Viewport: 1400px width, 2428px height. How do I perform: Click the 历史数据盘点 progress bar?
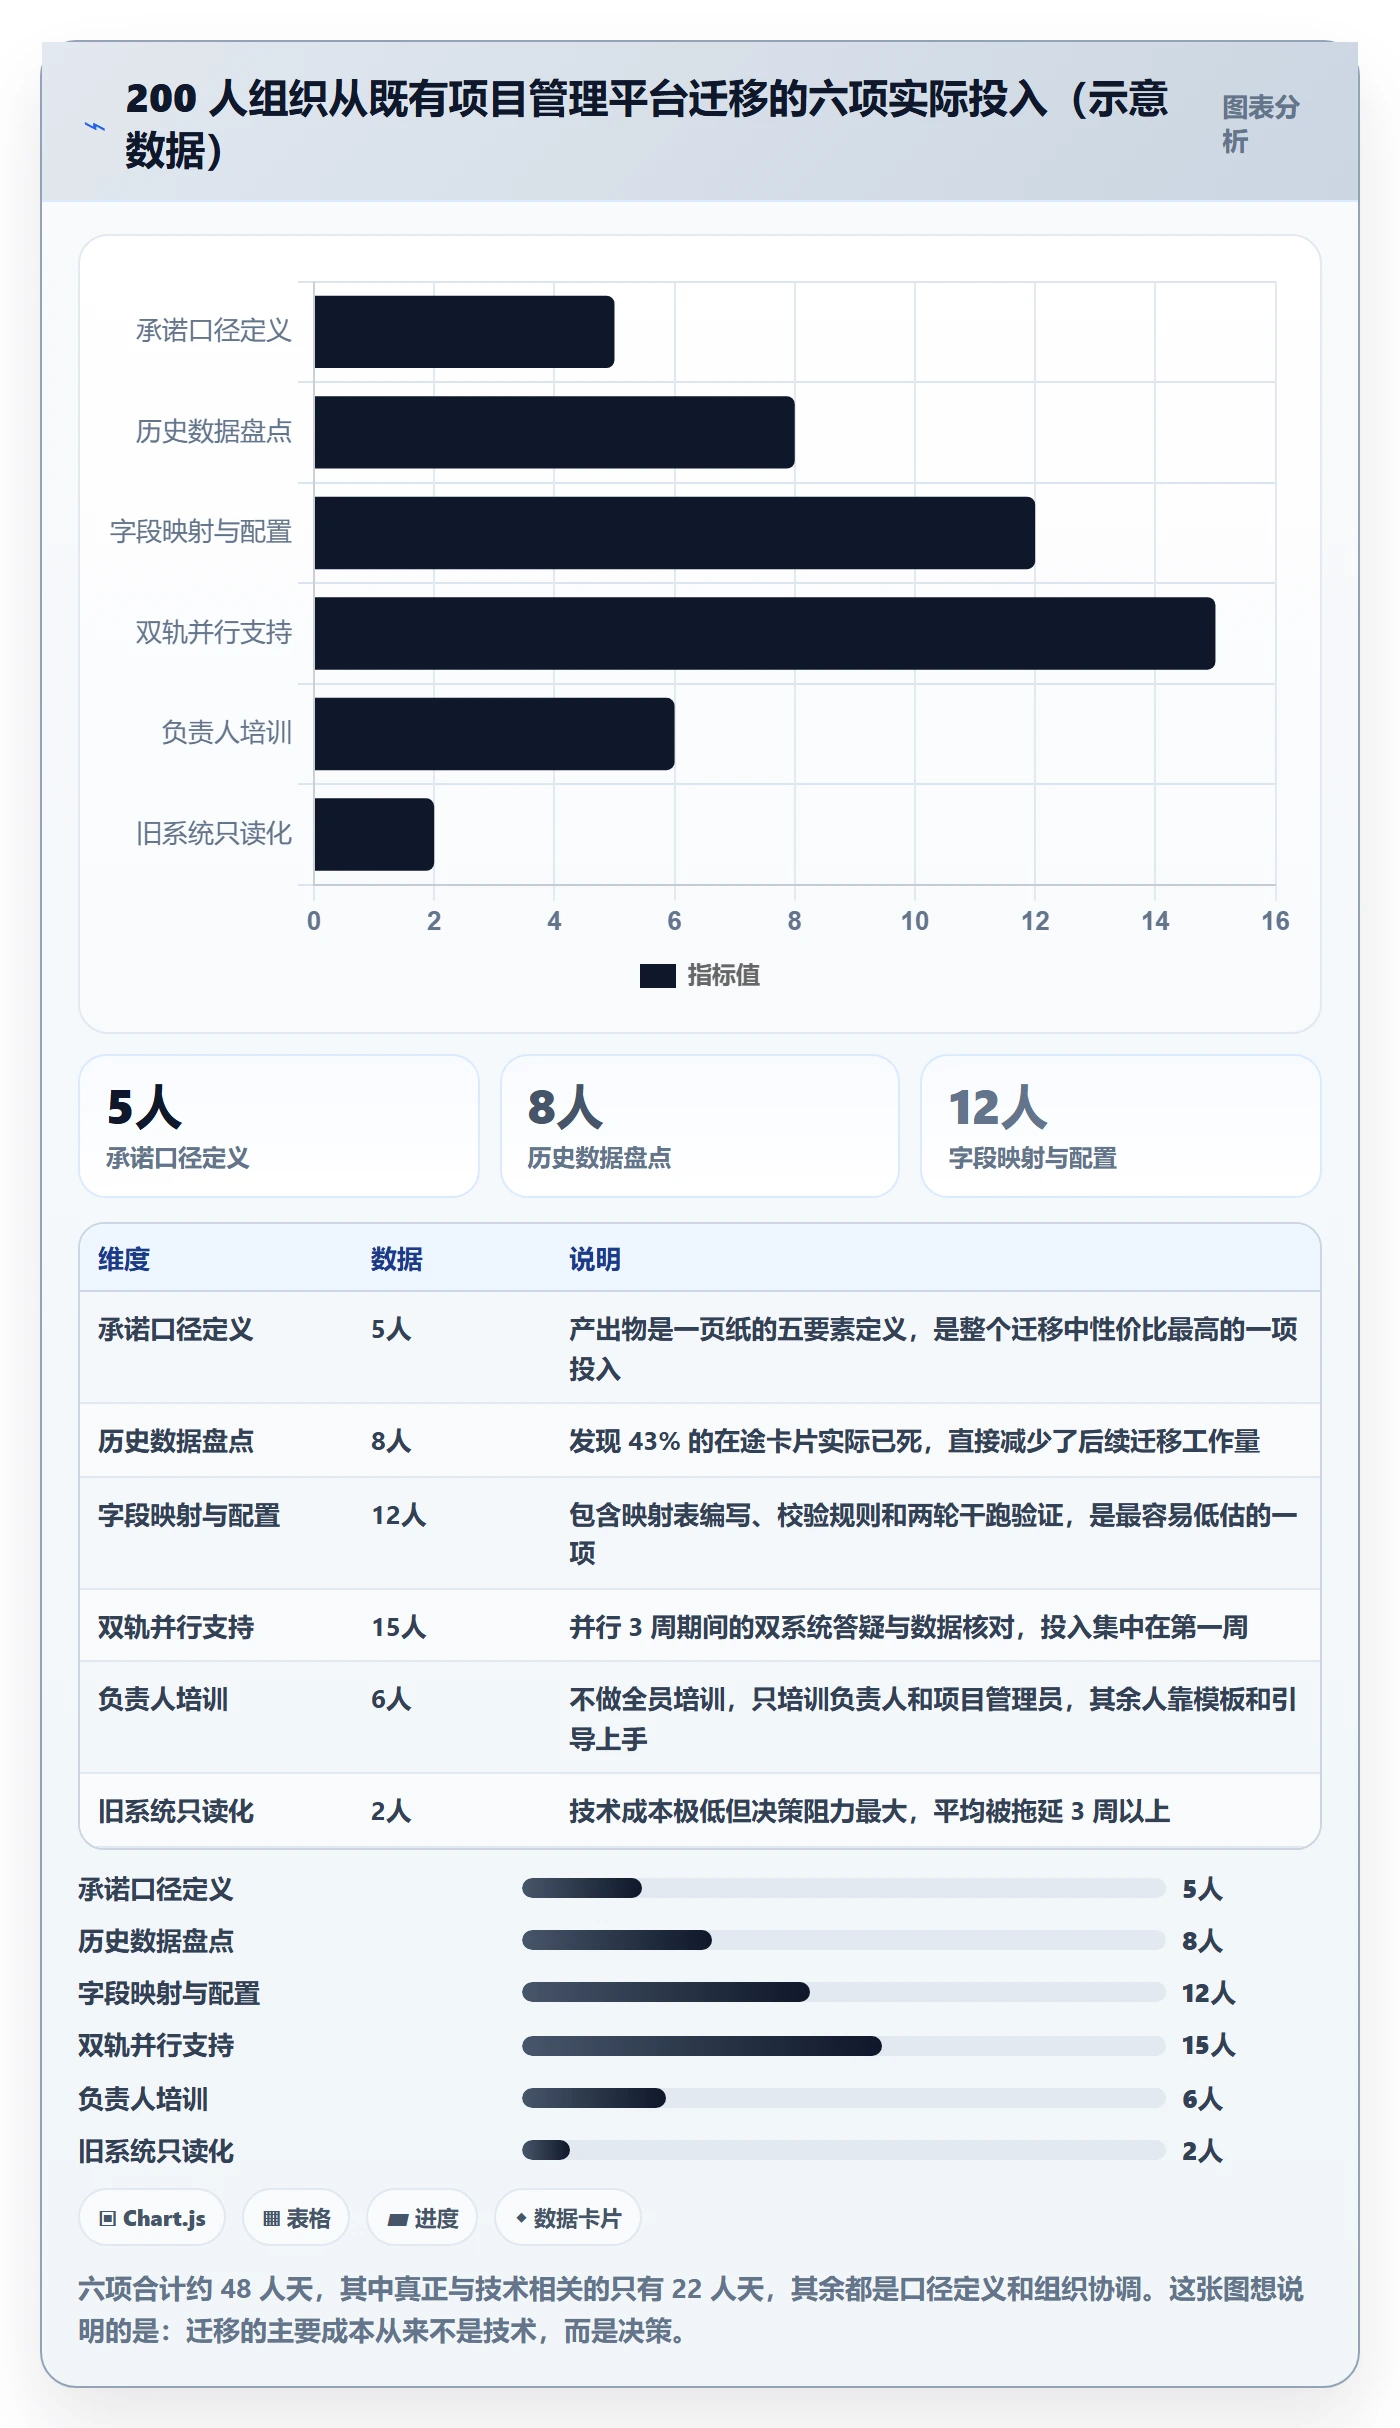coord(844,1940)
